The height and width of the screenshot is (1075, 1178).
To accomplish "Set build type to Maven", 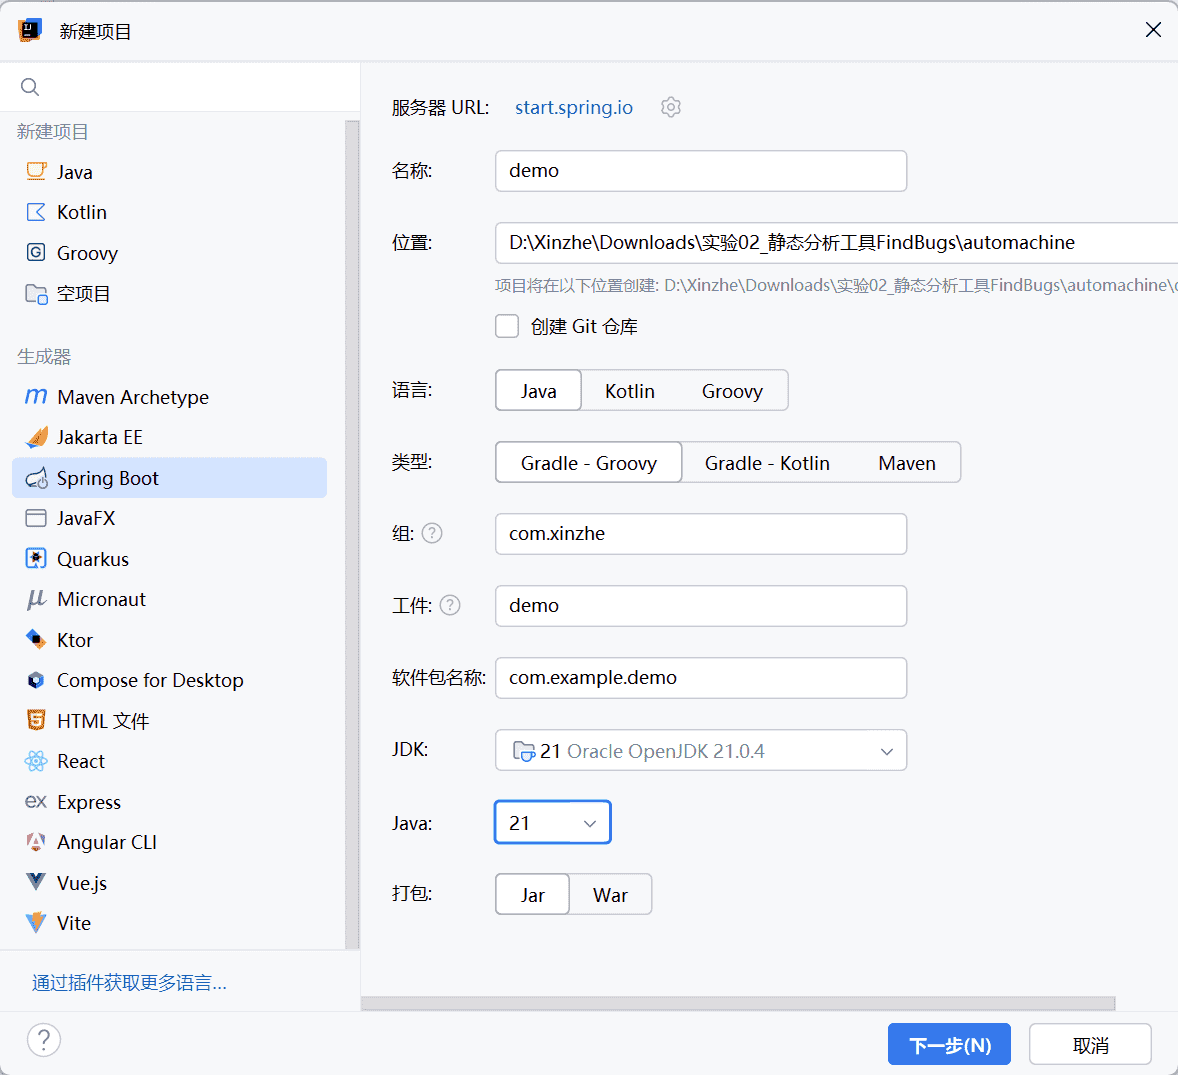I will 907,463.
